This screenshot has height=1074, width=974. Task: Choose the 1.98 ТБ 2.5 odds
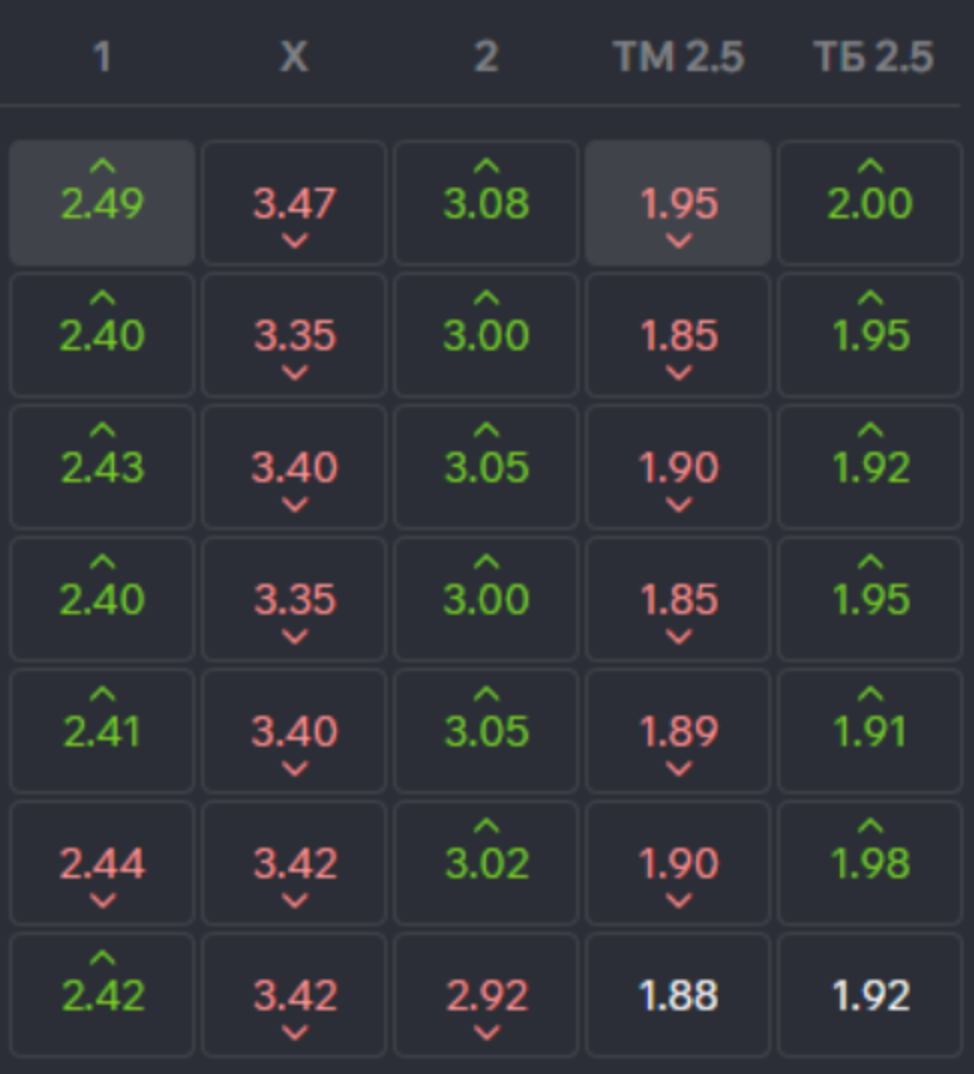[870, 863]
